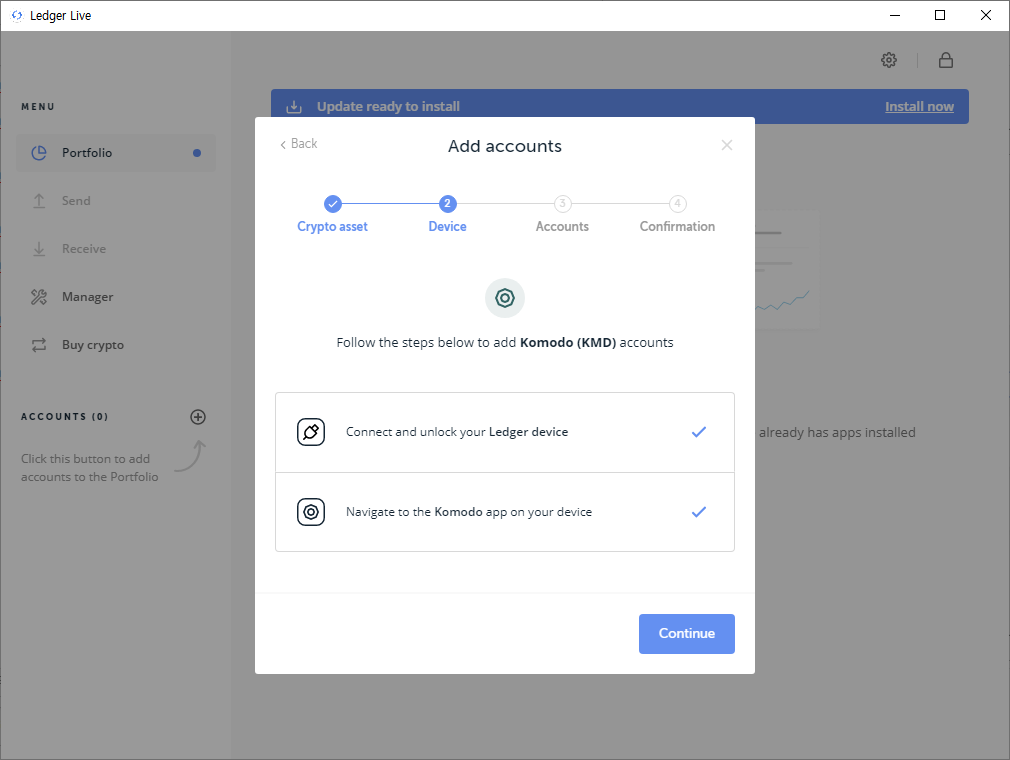Screen dimensions: 1010x760
Task: Select step 4 Confirmation circle
Action: pyautogui.click(x=678, y=204)
